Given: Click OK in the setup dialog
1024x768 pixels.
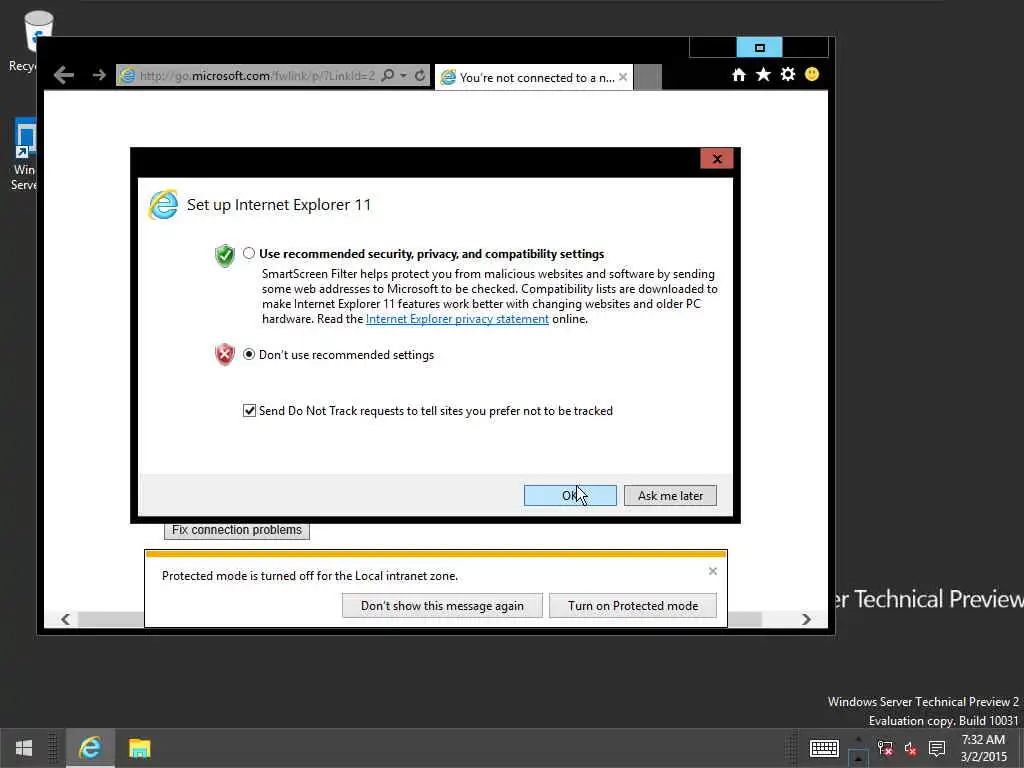Looking at the screenshot, I should click(x=570, y=496).
